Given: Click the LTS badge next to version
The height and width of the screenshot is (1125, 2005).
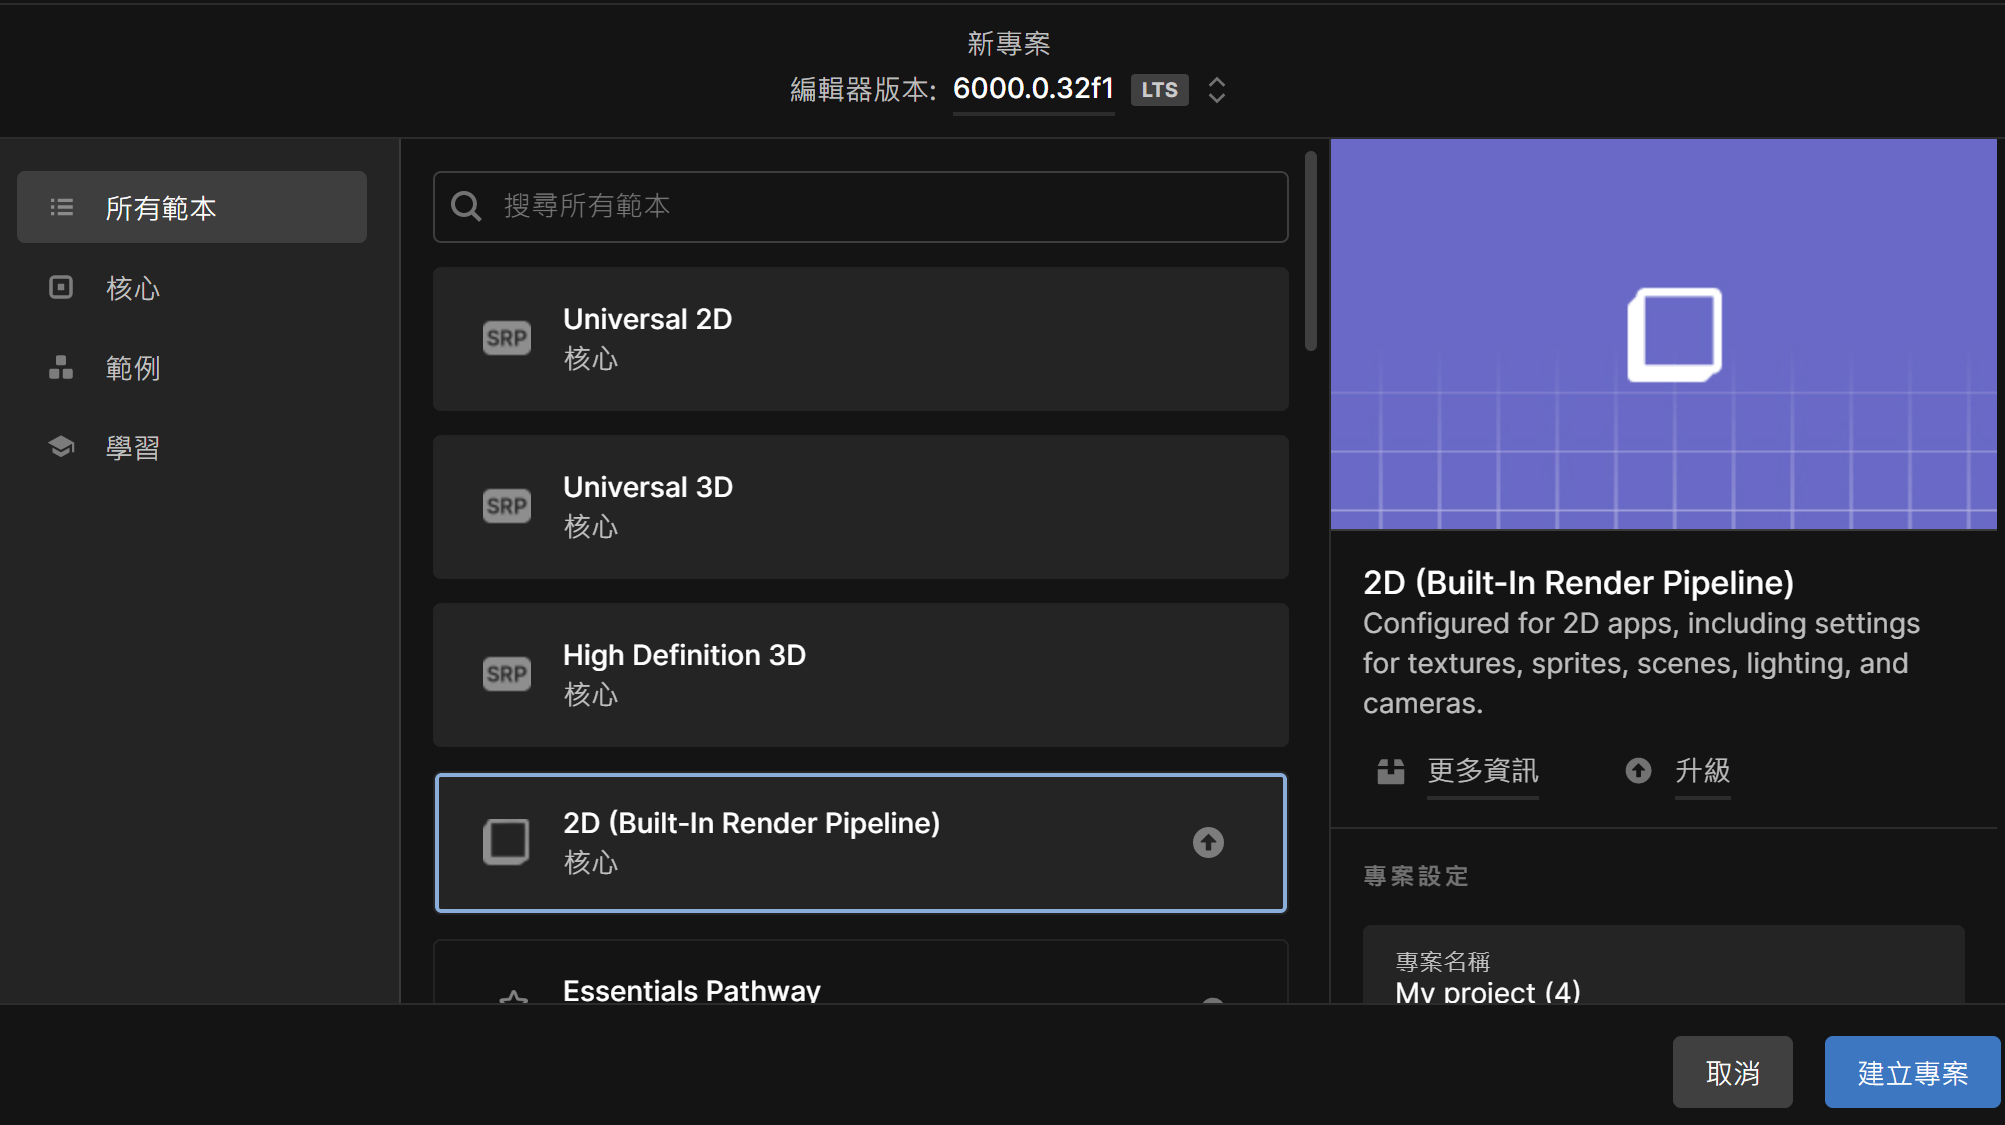Looking at the screenshot, I should coord(1159,90).
